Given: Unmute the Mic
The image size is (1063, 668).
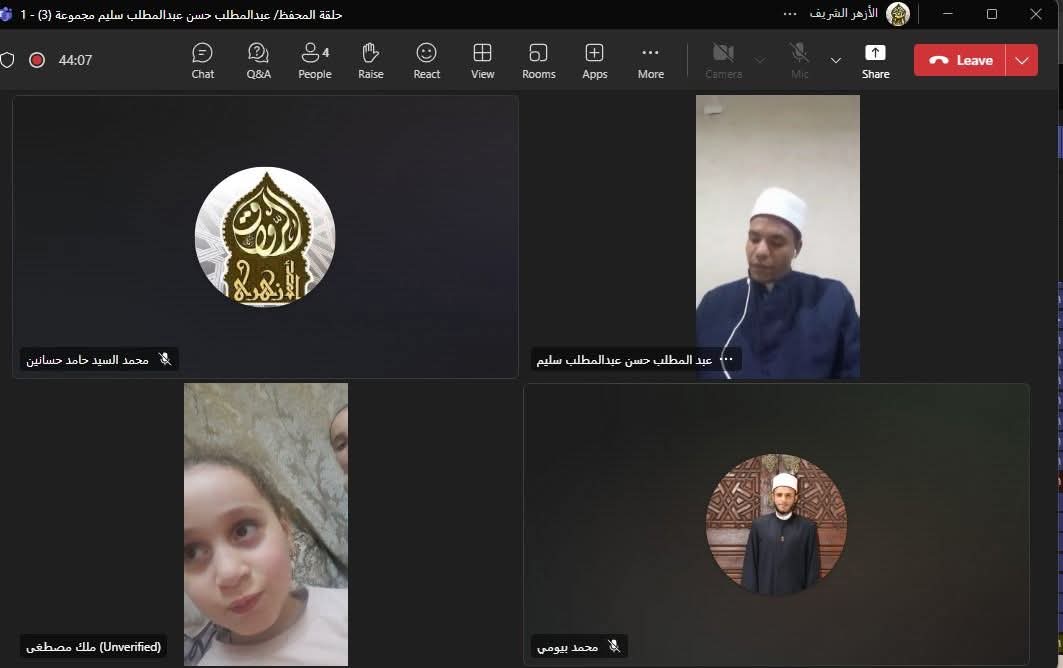Looking at the screenshot, I should coord(799,60).
